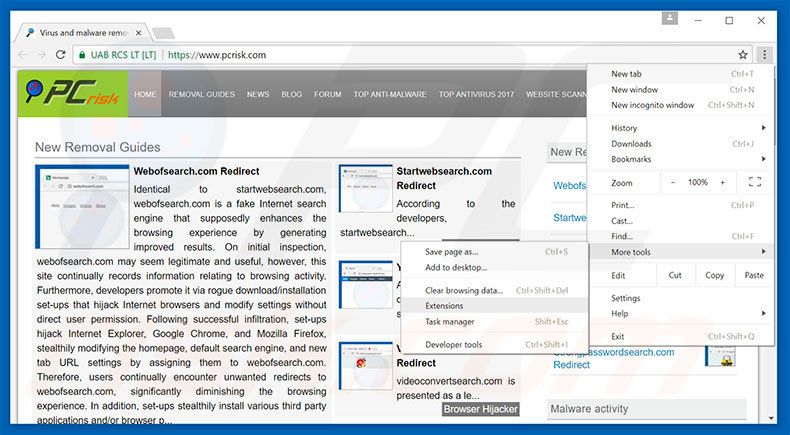The image size is (790, 435).
Task: Open a new tab via tab strip button
Action: (163, 33)
